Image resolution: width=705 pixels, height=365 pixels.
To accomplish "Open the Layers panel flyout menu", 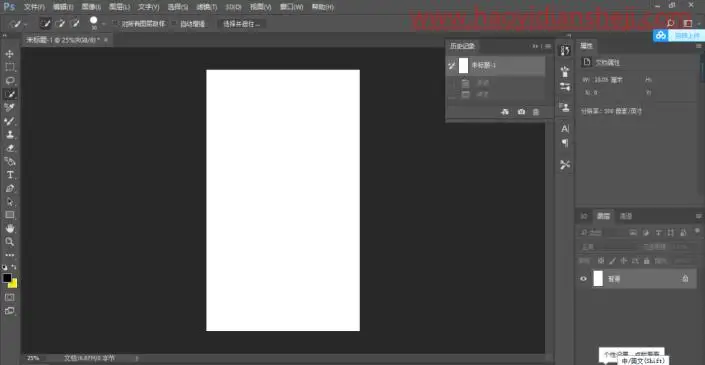I will pos(699,216).
